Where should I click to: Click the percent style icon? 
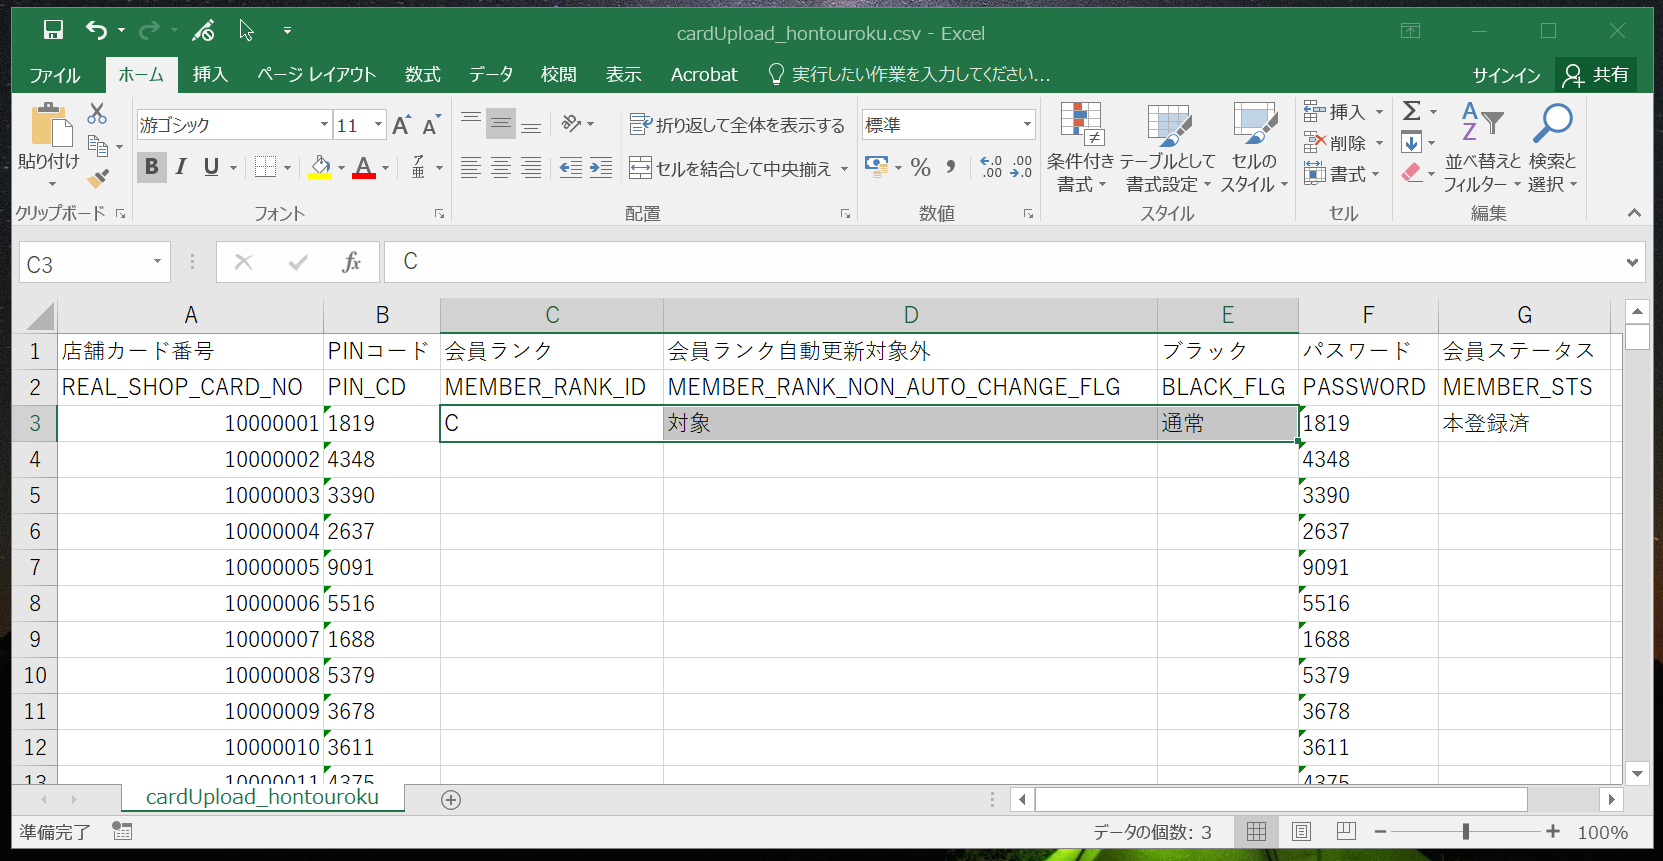pyautogui.click(x=921, y=168)
